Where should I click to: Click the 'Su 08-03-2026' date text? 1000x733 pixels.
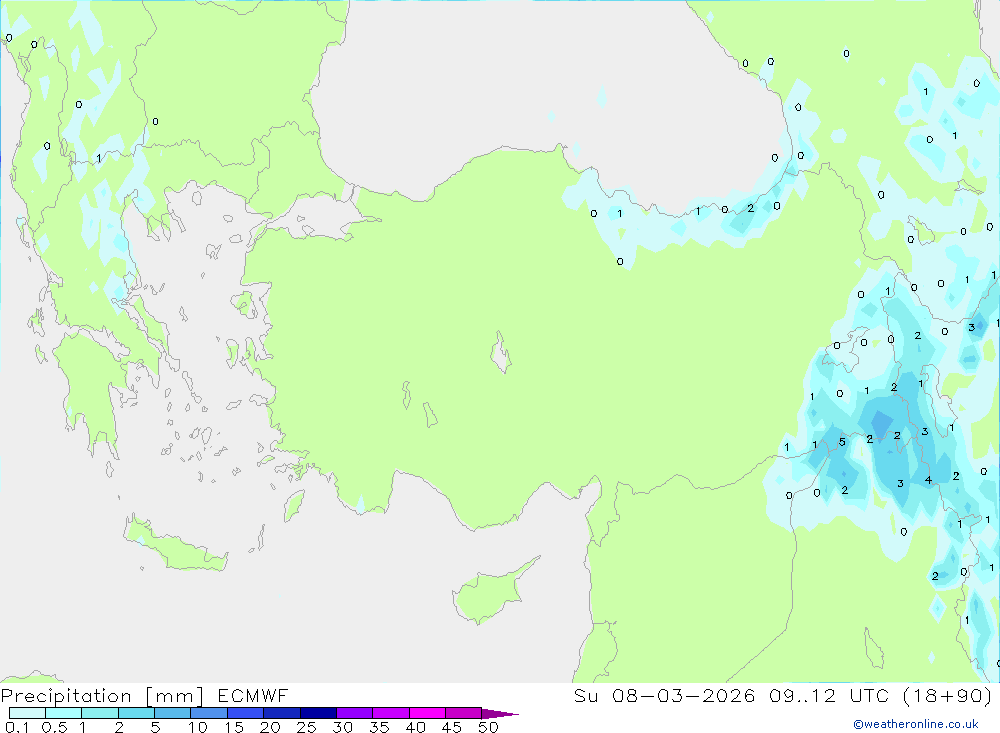tap(664, 696)
